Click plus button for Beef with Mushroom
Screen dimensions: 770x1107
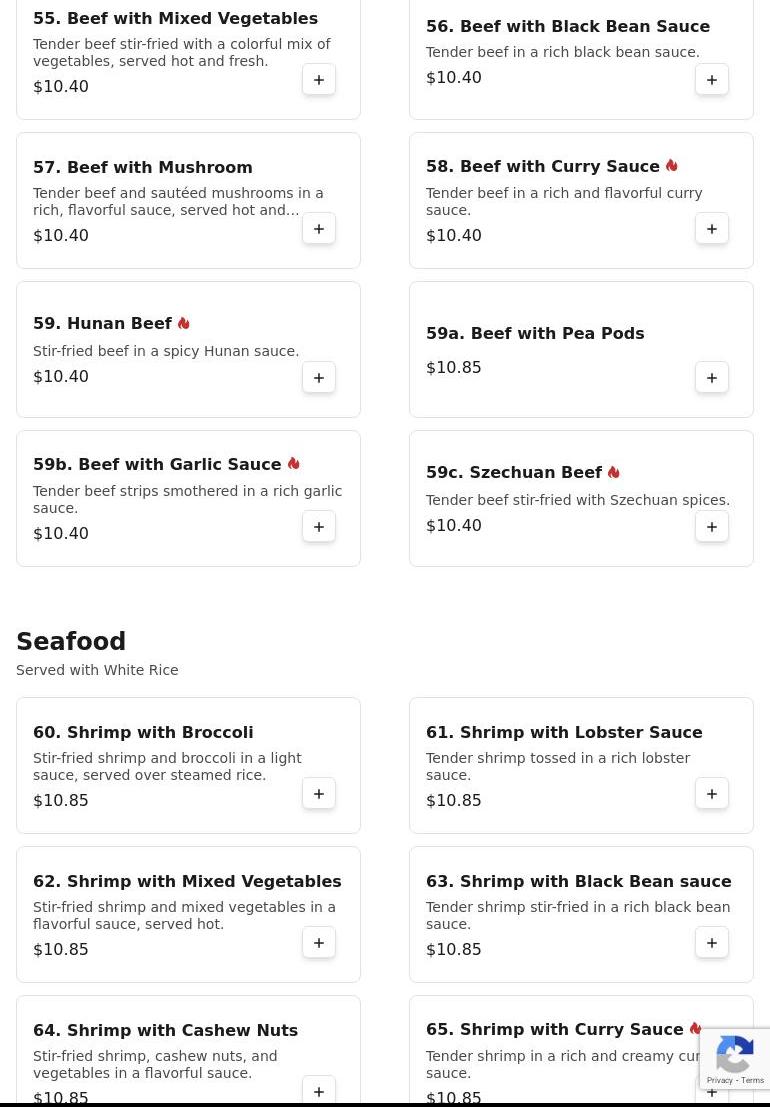pos(319,229)
